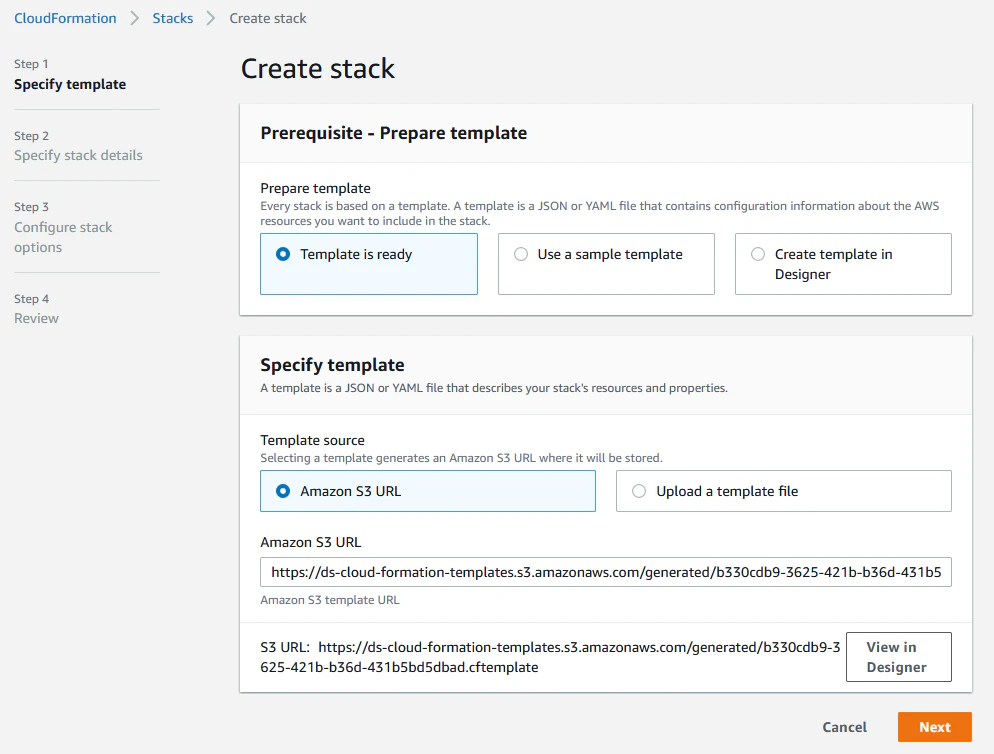Open the CloudFormation breadcrumb link
This screenshot has width=994, height=754.
65,18
